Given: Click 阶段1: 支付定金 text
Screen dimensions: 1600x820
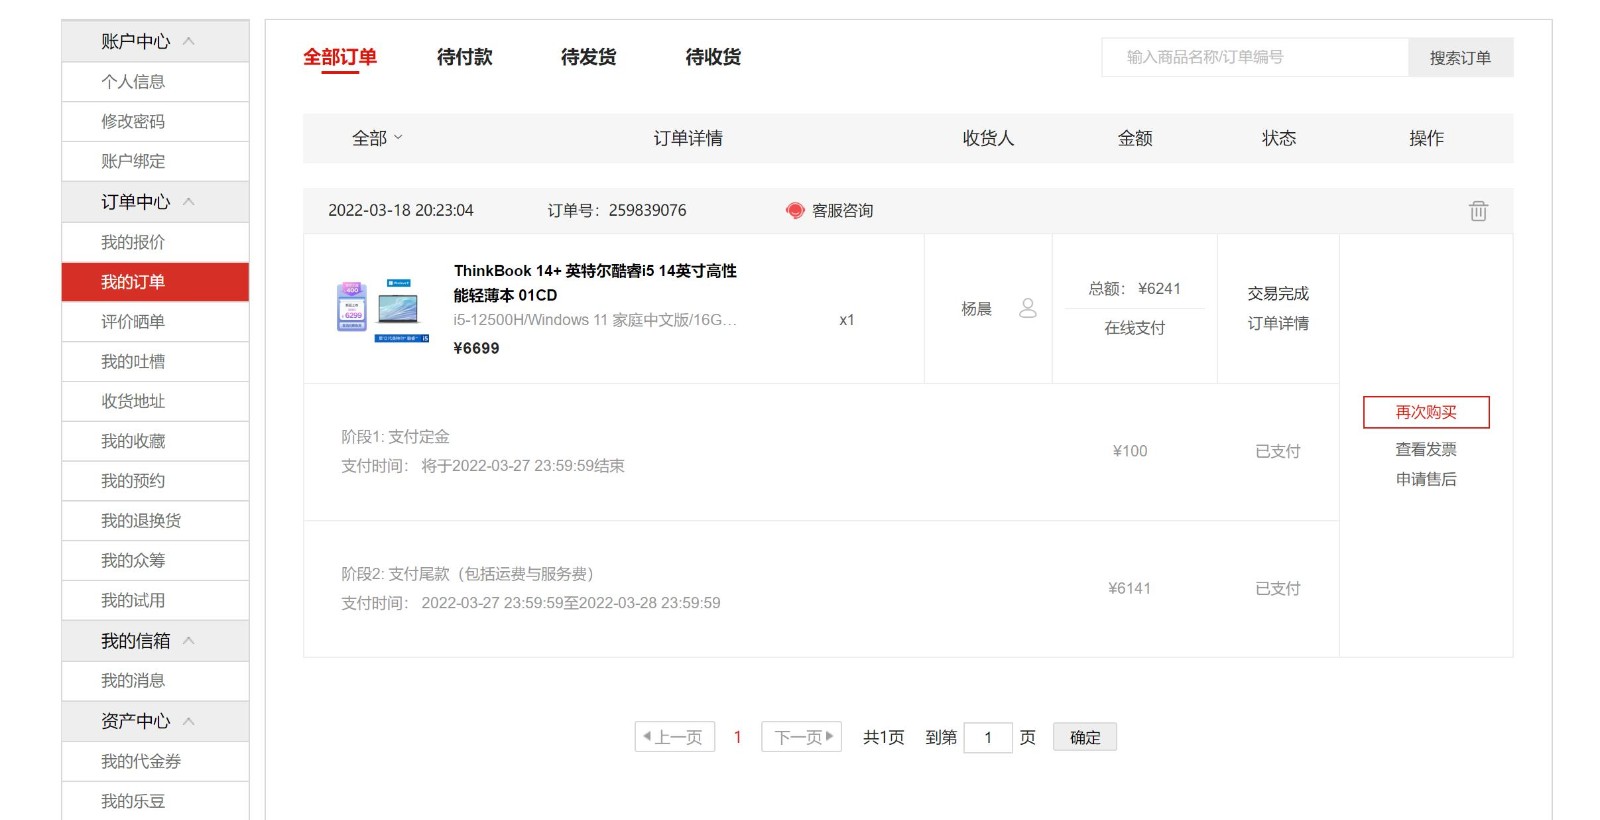Looking at the screenshot, I should (395, 437).
